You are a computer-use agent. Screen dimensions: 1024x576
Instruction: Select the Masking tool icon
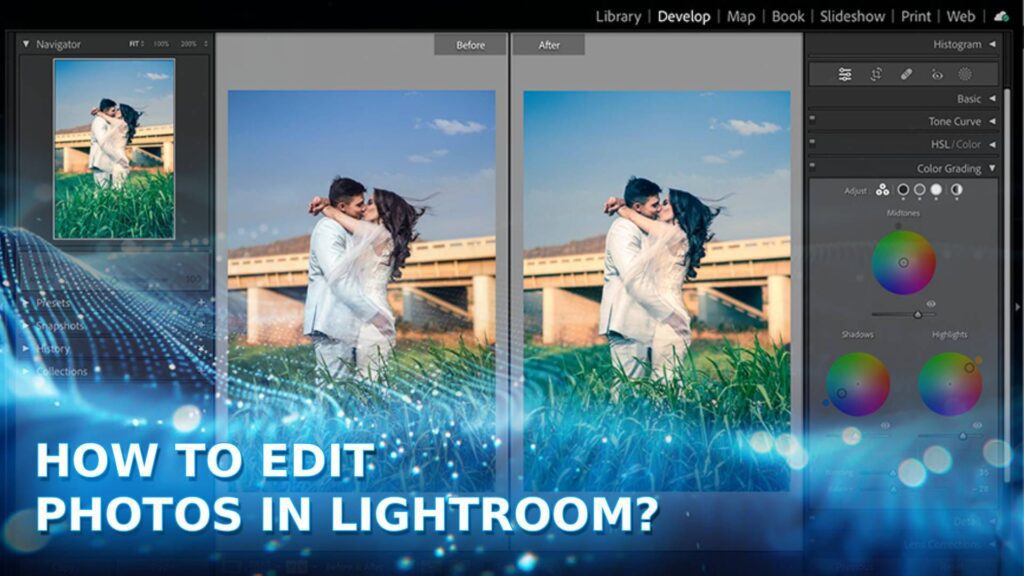coord(965,74)
